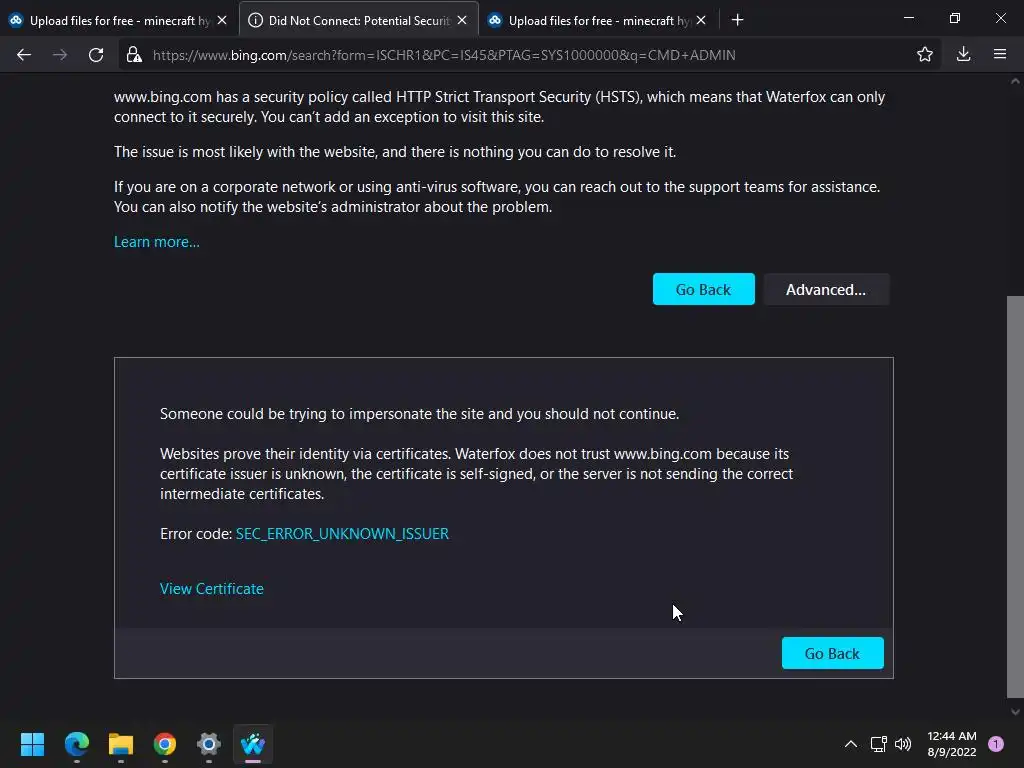The image size is (1024, 768).
Task: Click the page vertical scrollbar thumb
Action: [1015, 496]
